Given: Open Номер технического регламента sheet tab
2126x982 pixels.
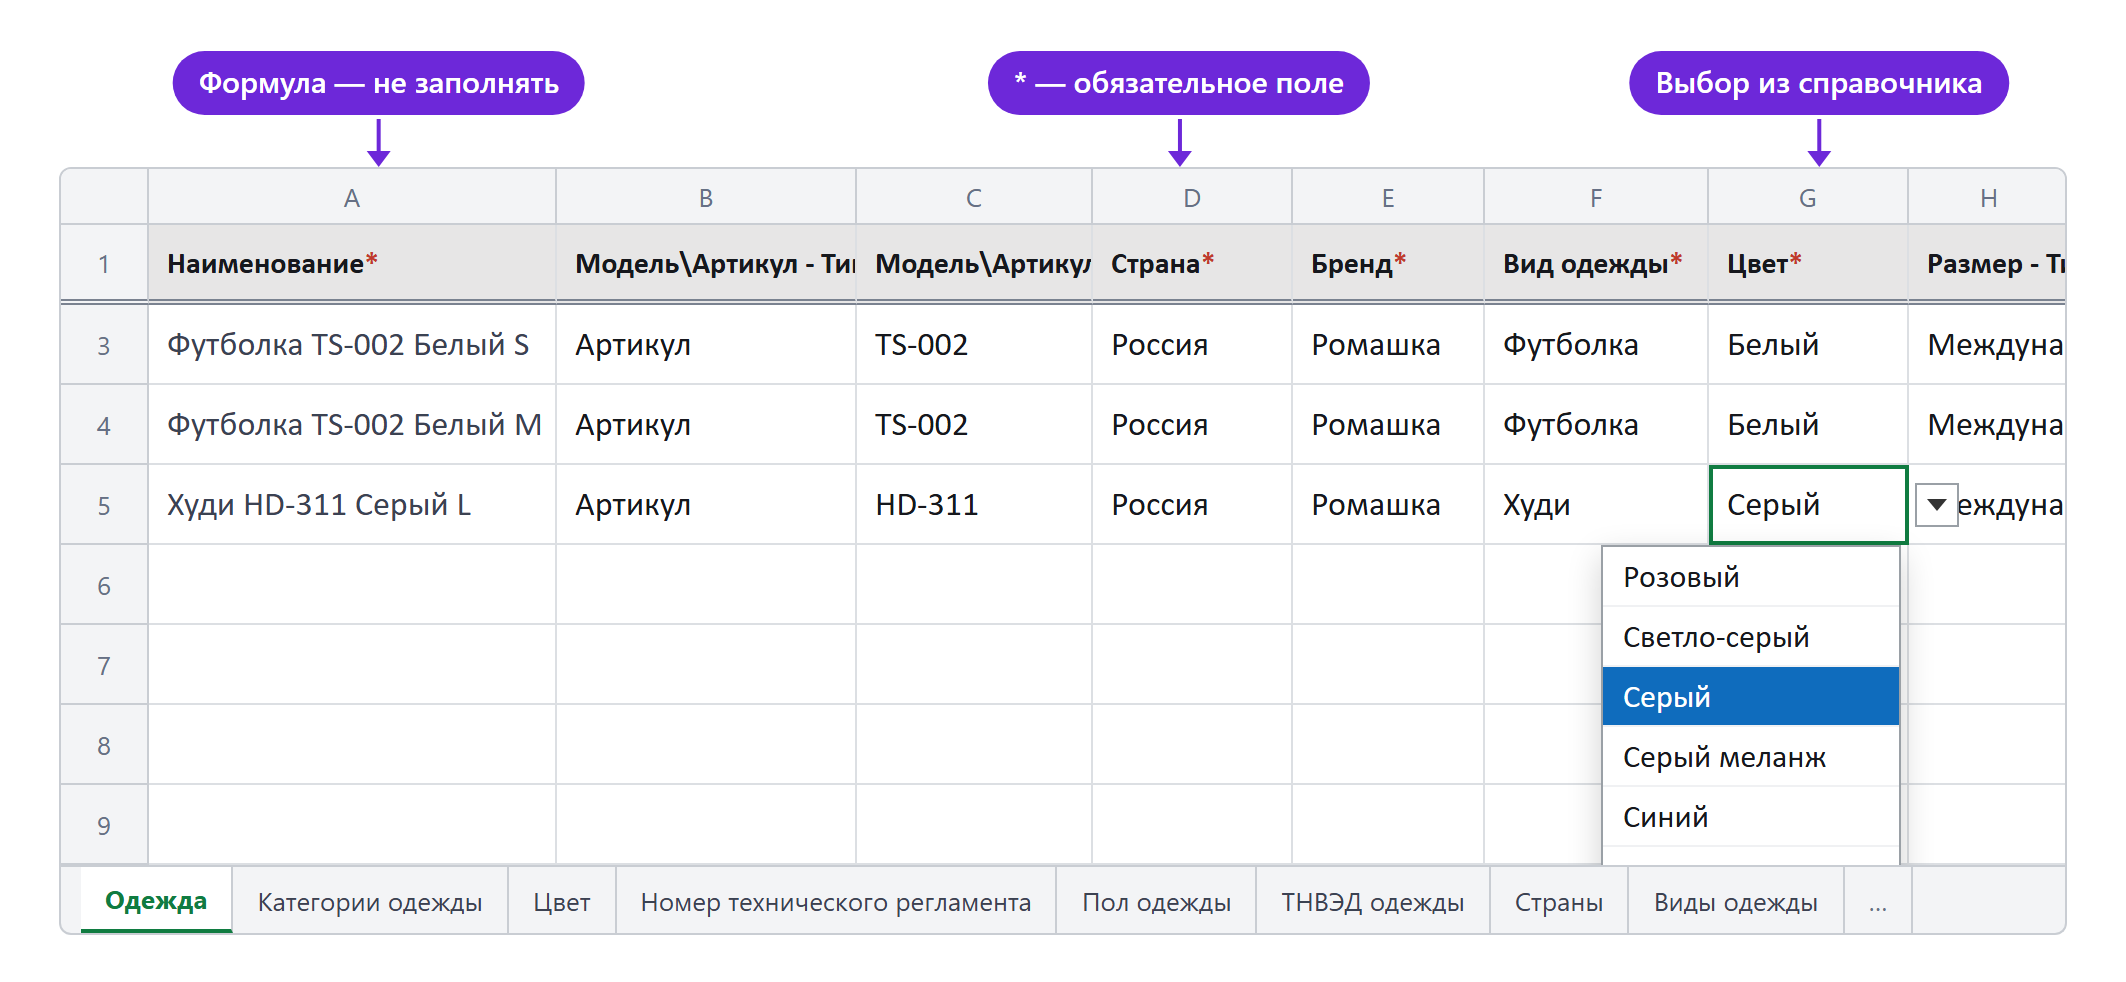Looking at the screenshot, I should [x=836, y=902].
